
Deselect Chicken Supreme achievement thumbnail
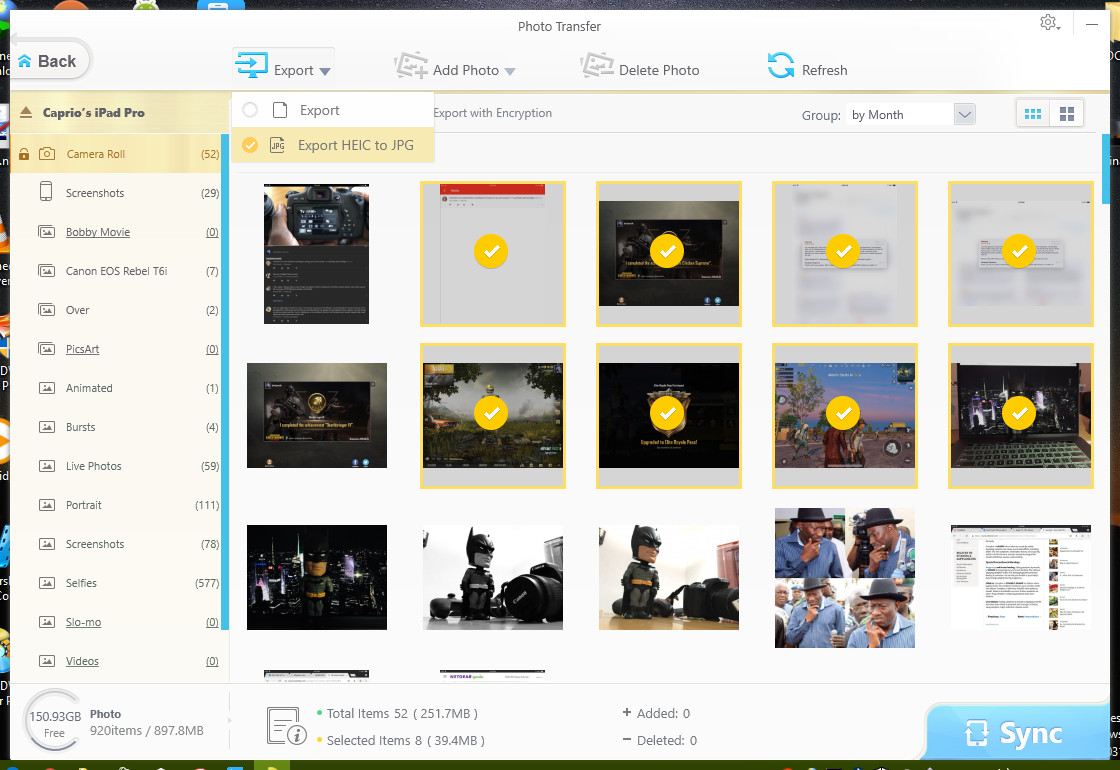click(x=669, y=254)
